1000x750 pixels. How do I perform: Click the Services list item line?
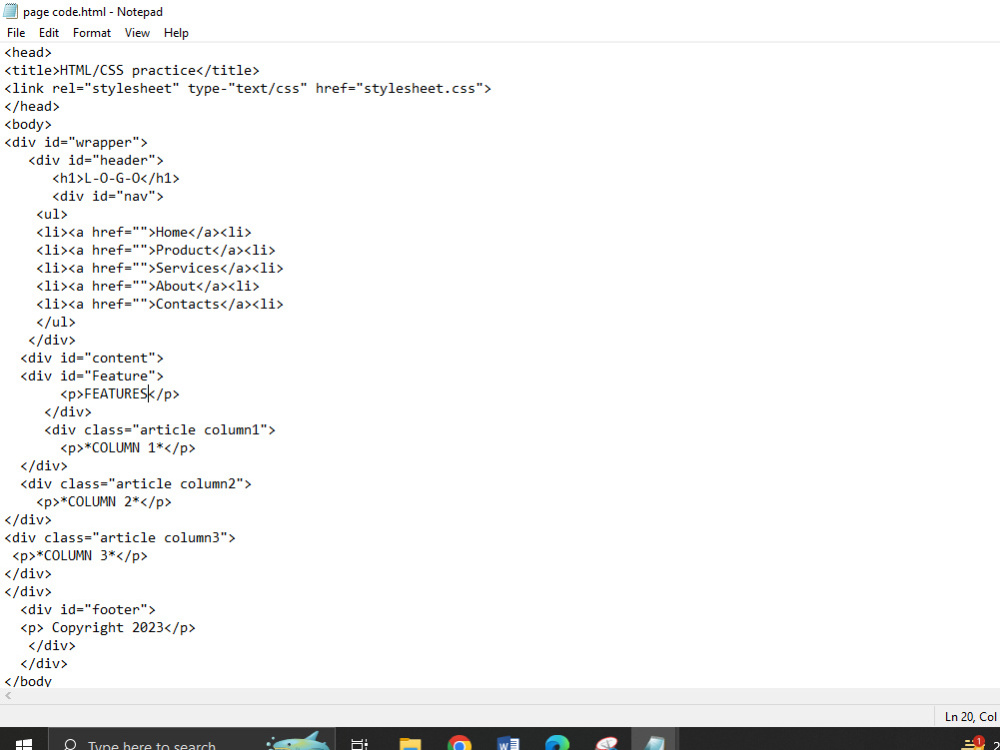(x=160, y=268)
